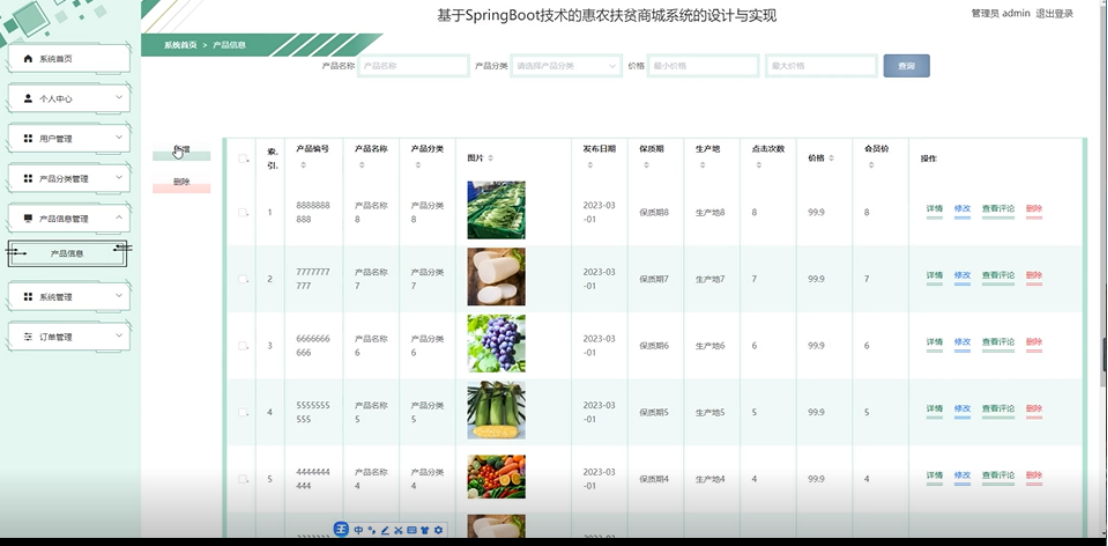Click the scissors screenshot icon in IME bar
The height and width of the screenshot is (546, 1108).
[399, 530]
